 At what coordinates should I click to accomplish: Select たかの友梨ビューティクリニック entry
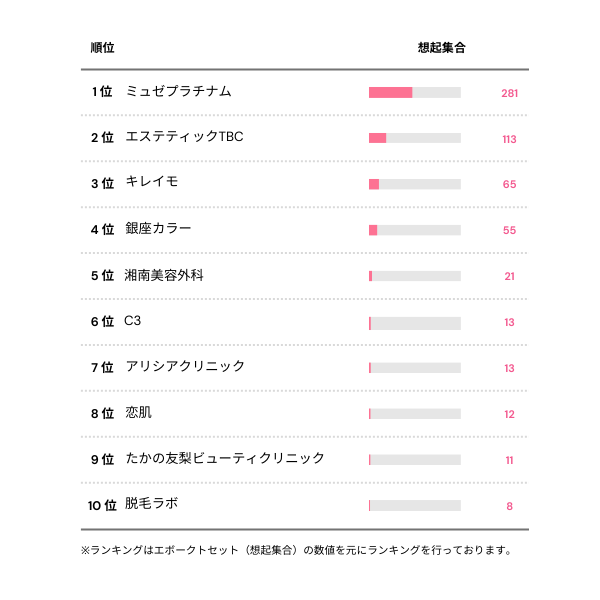[225, 459]
